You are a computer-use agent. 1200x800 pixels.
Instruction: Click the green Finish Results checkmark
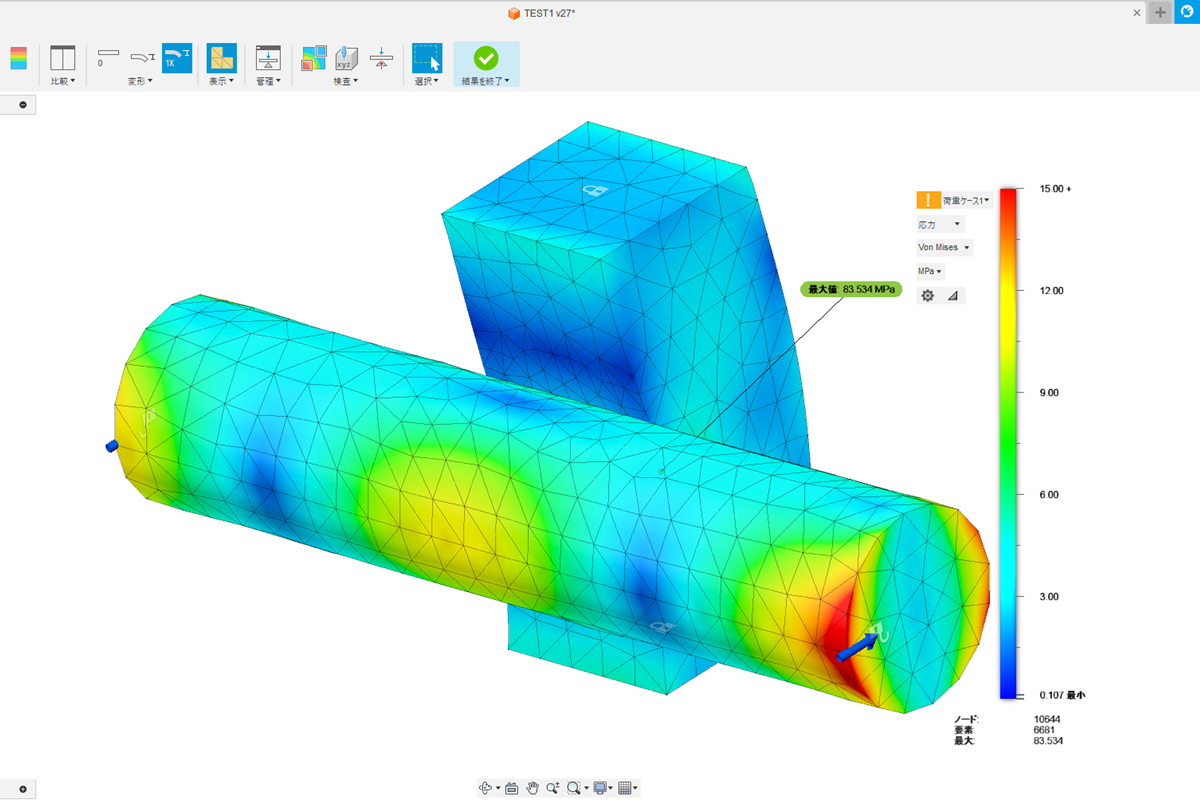(486, 58)
